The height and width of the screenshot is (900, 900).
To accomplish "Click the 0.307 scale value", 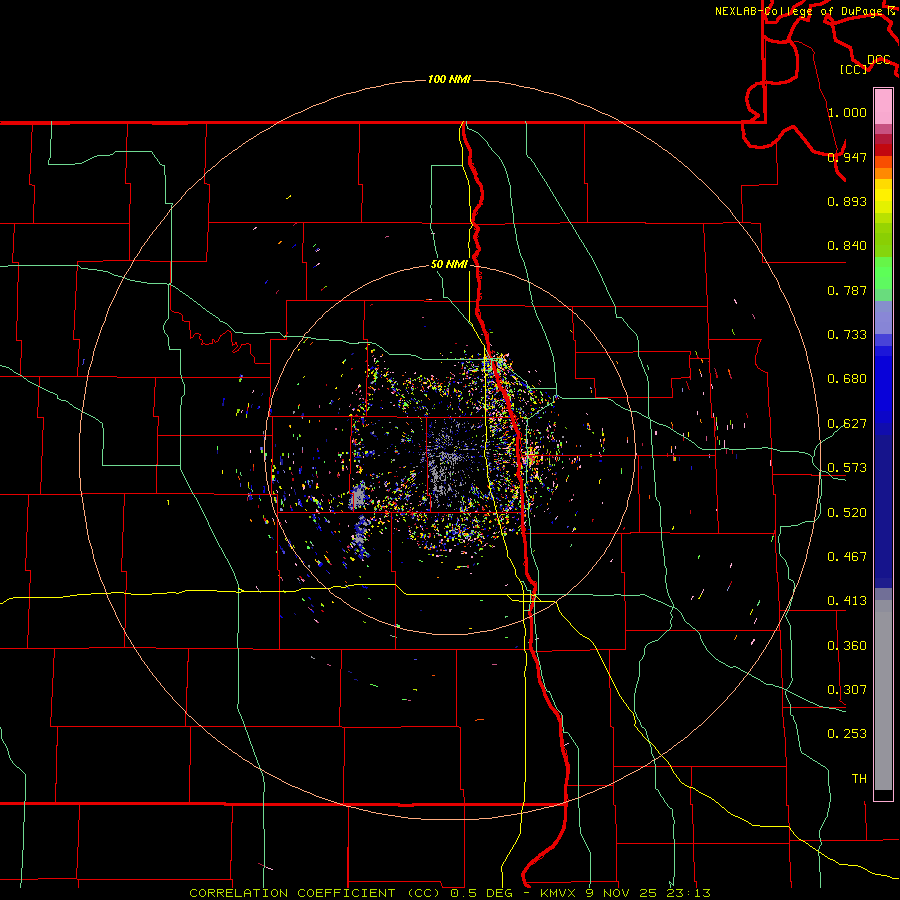I will pos(847,689).
